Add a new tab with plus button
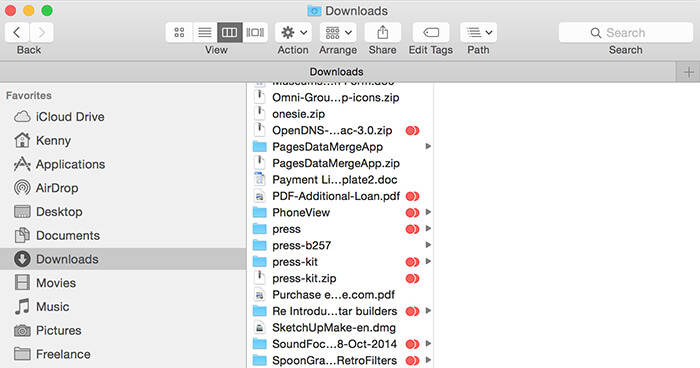The image size is (700, 368). 688,72
